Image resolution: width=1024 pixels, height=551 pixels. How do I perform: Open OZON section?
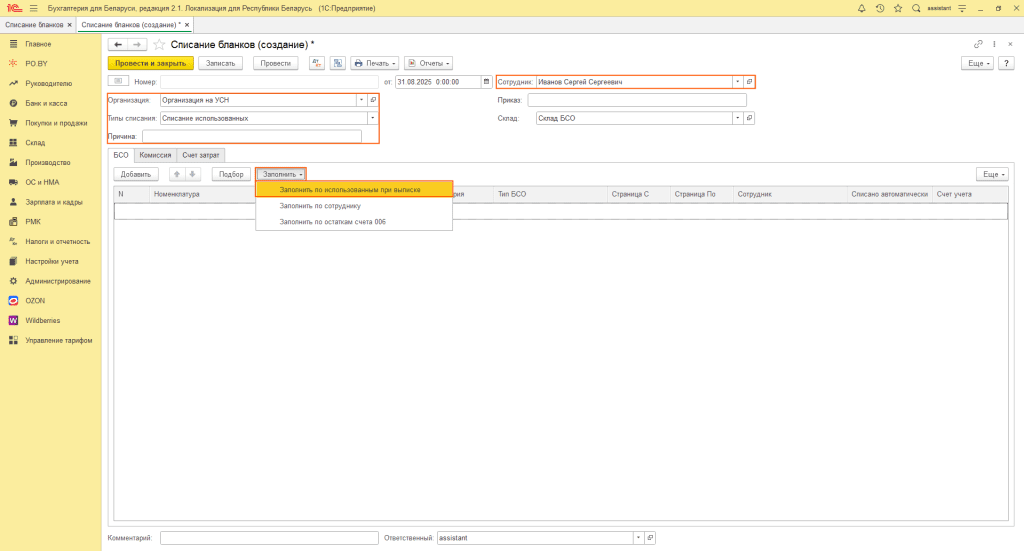click(35, 301)
